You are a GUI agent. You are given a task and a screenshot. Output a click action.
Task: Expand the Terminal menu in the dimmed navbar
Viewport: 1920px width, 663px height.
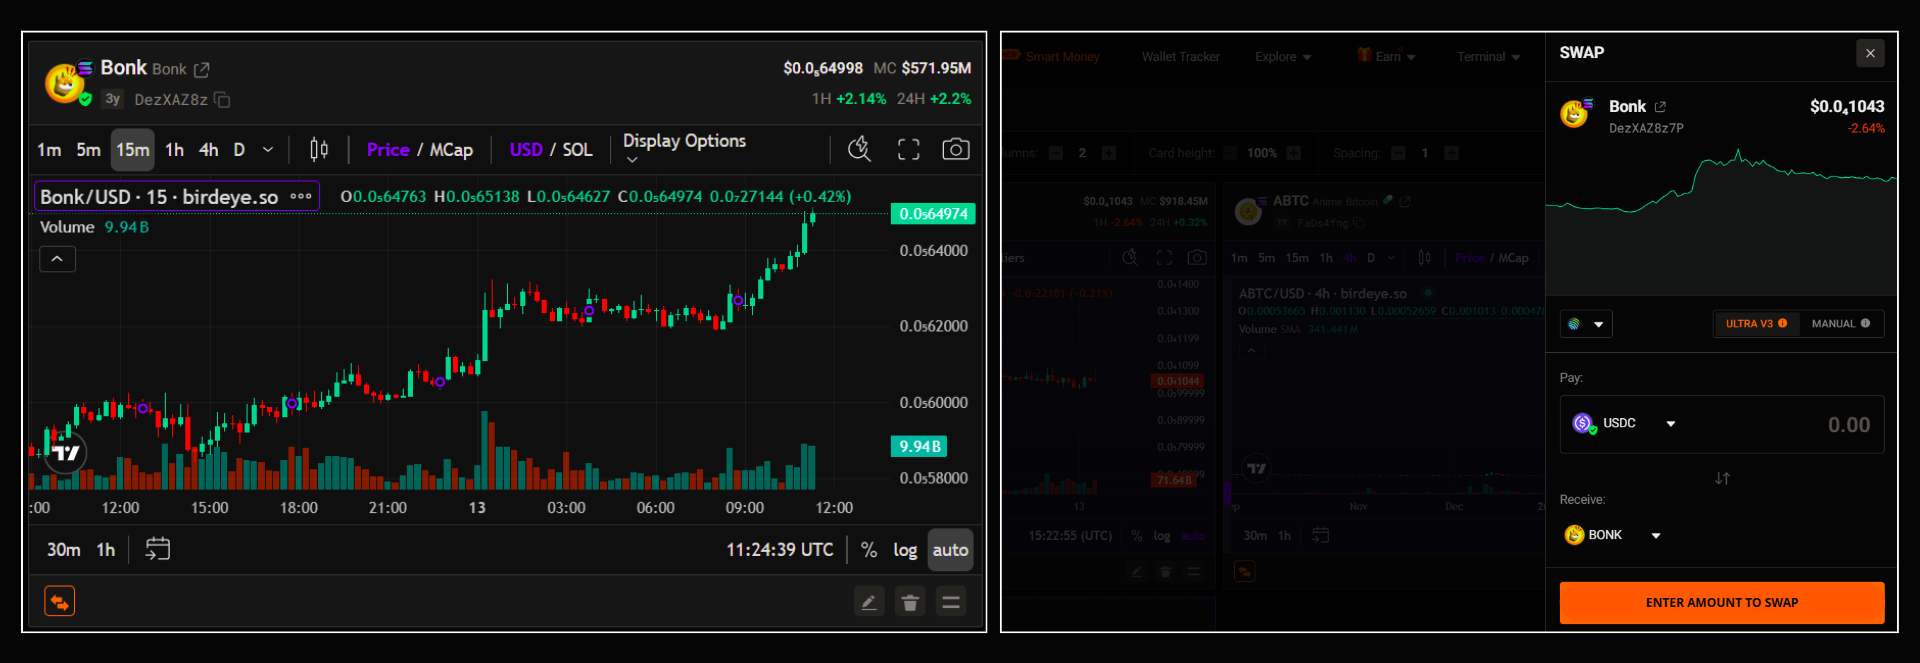1488,57
